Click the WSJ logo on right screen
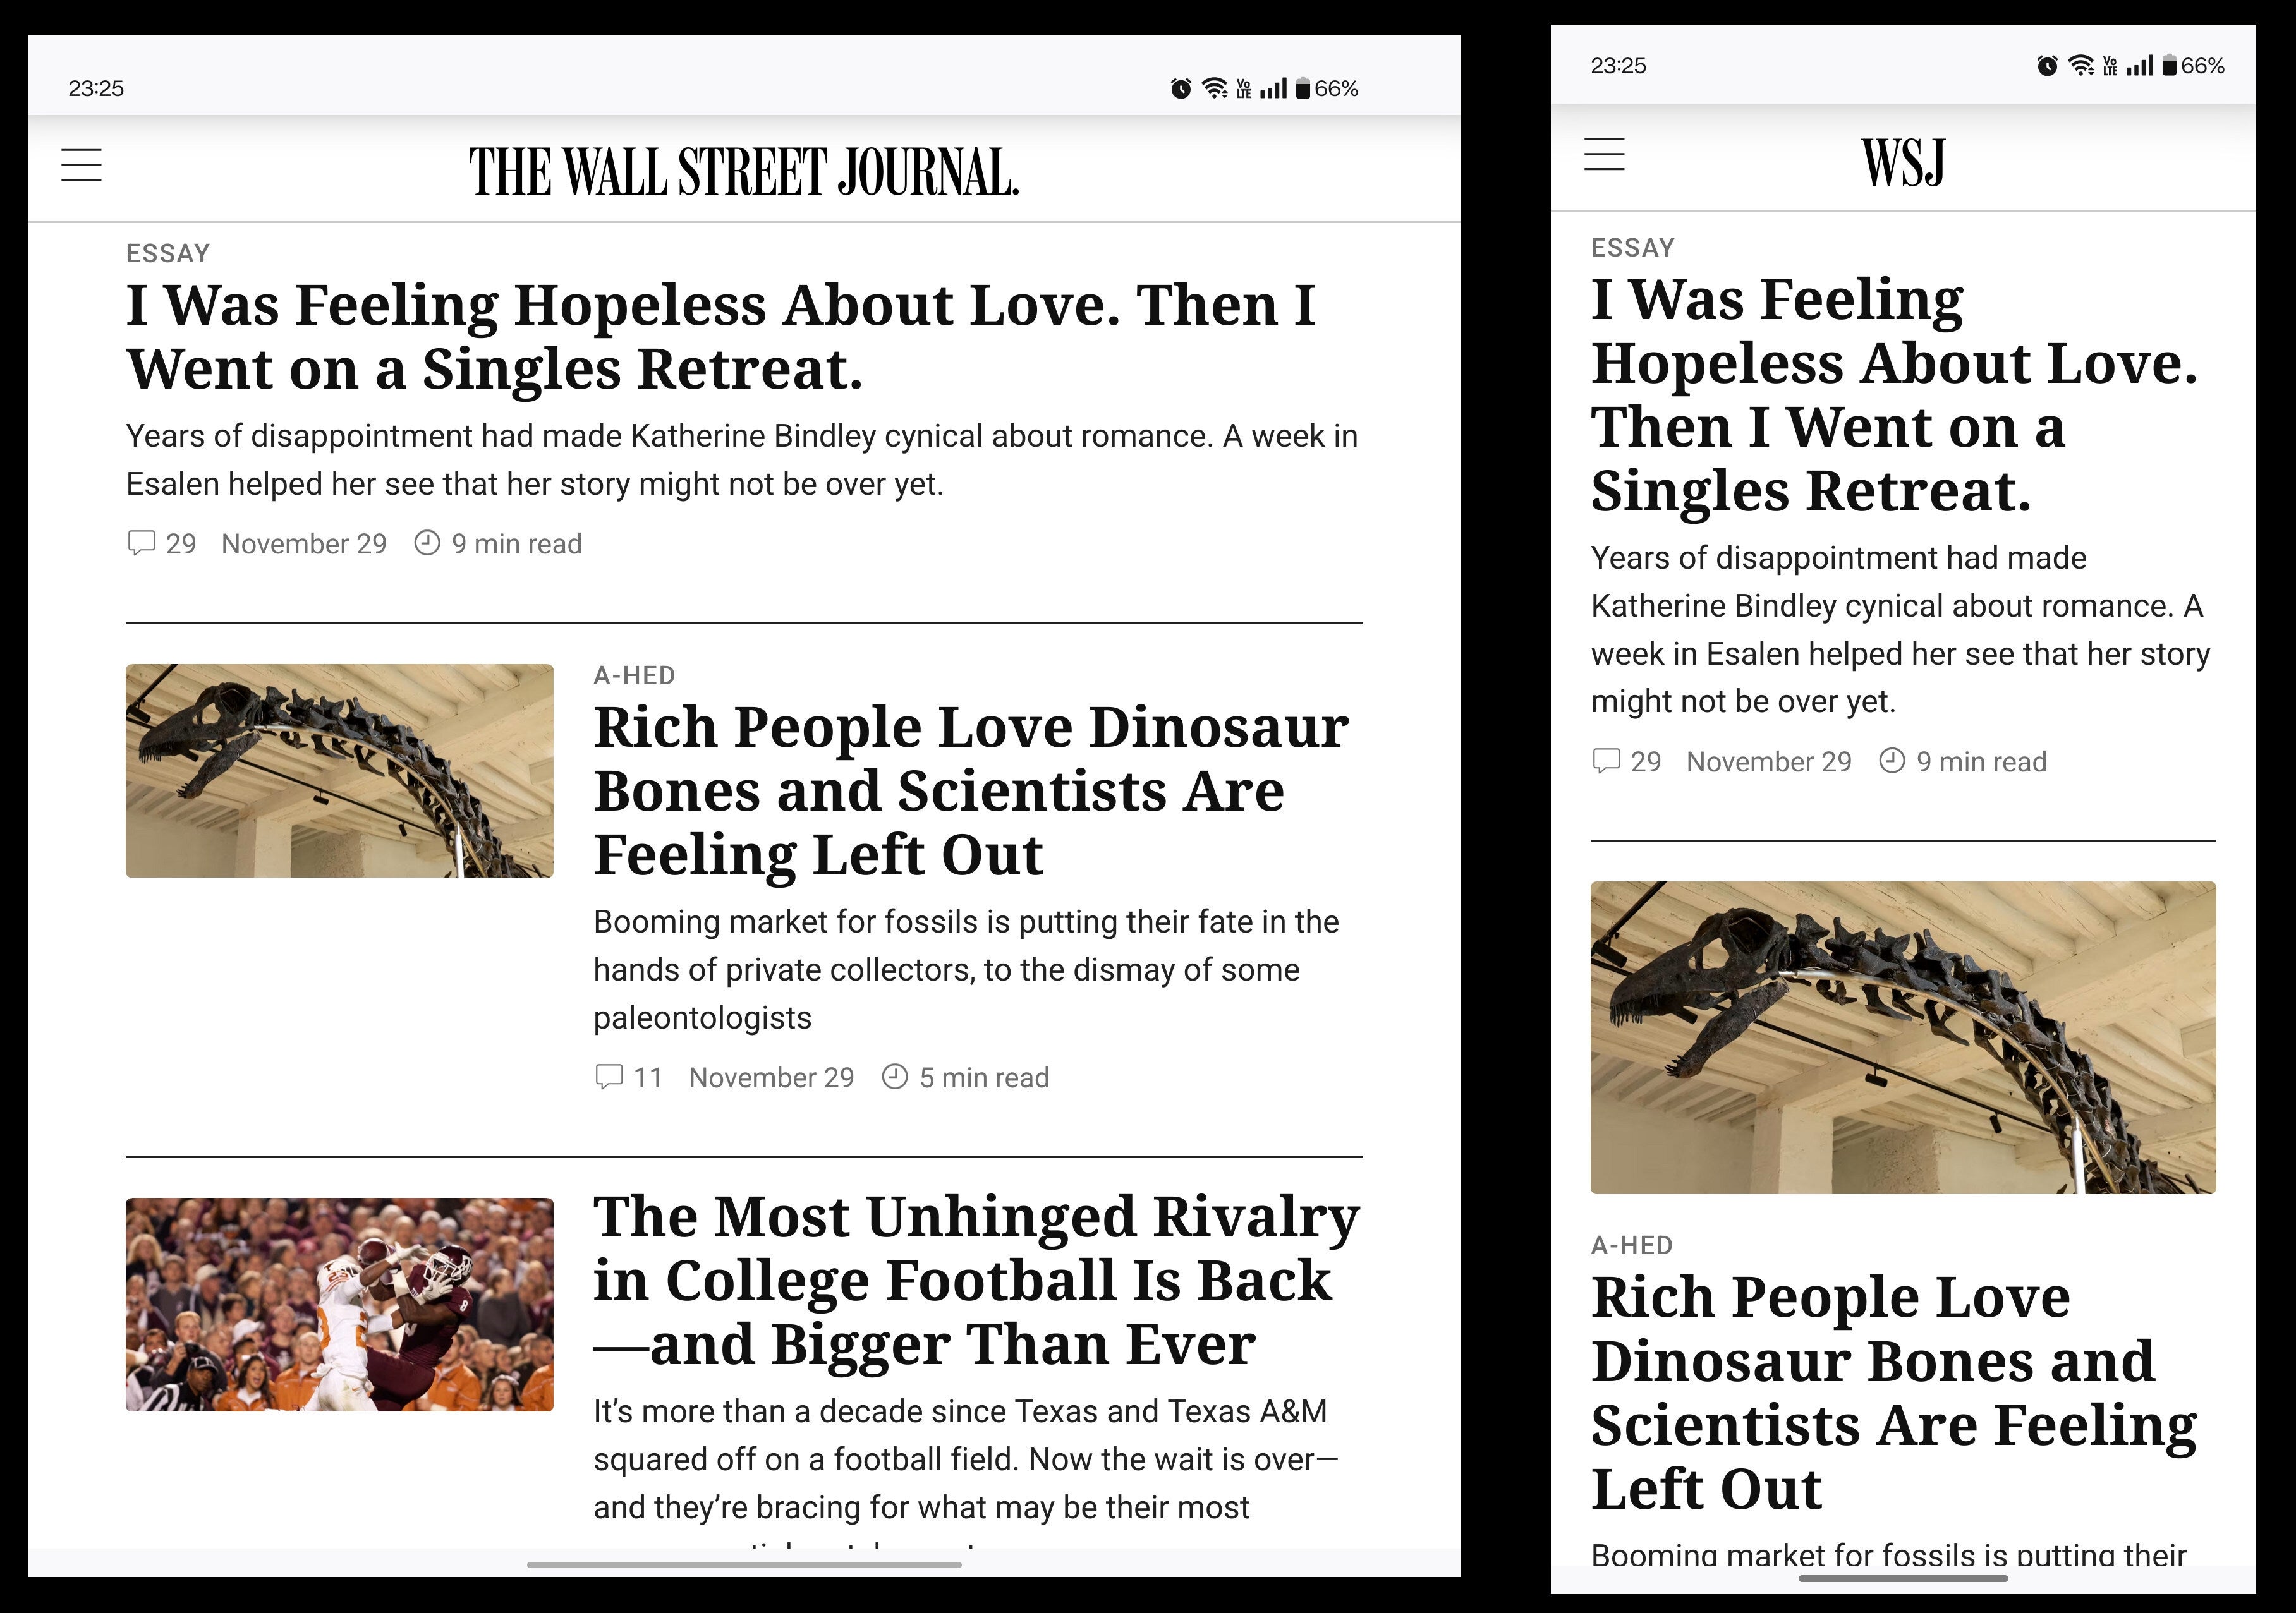This screenshot has height=1613, width=2296. 1903,162
